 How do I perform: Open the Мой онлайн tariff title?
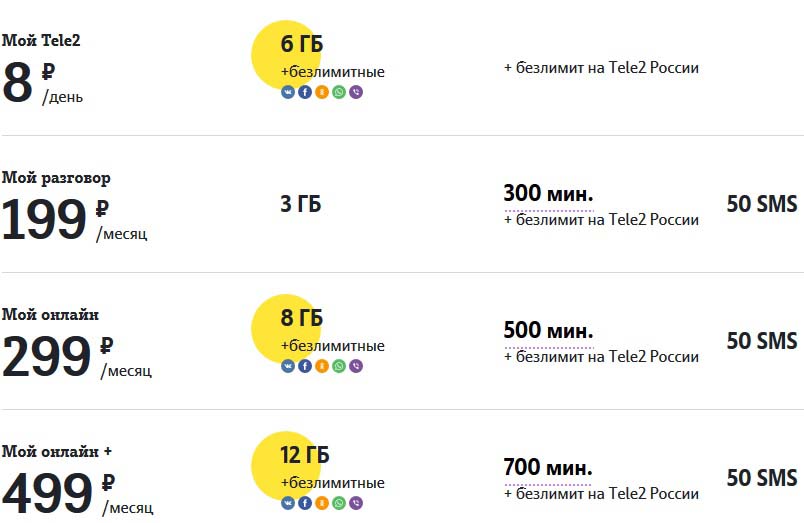pyautogui.click(x=50, y=314)
